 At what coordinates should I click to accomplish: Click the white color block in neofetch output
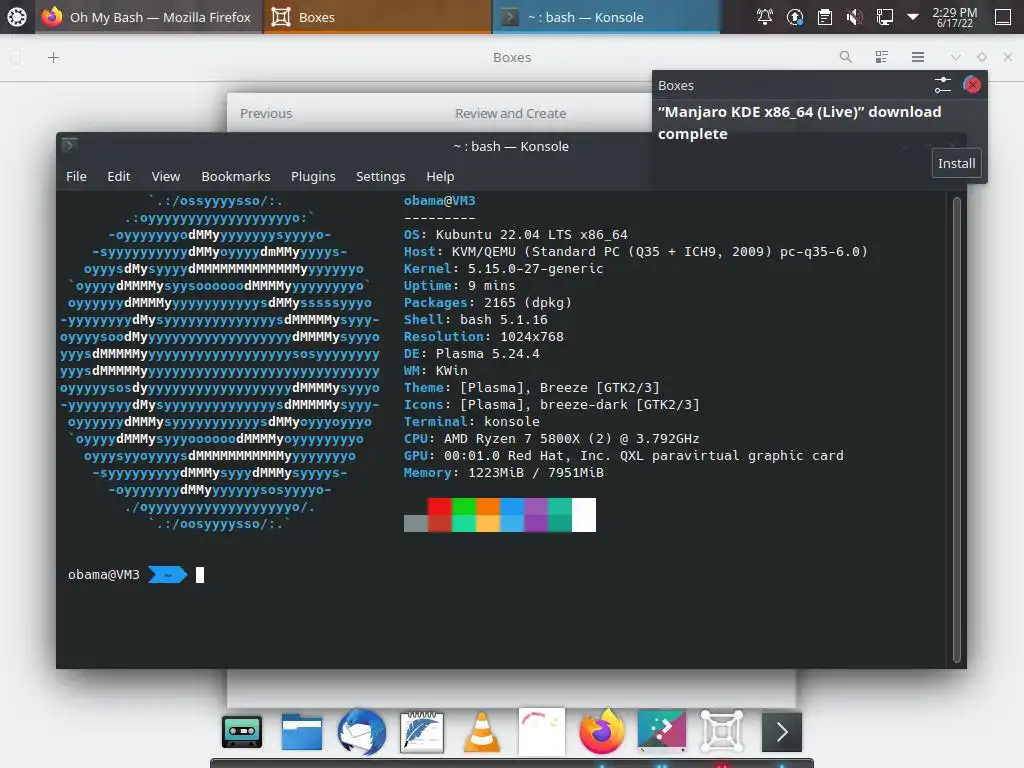pyautogui.click(x=584, y=515)
